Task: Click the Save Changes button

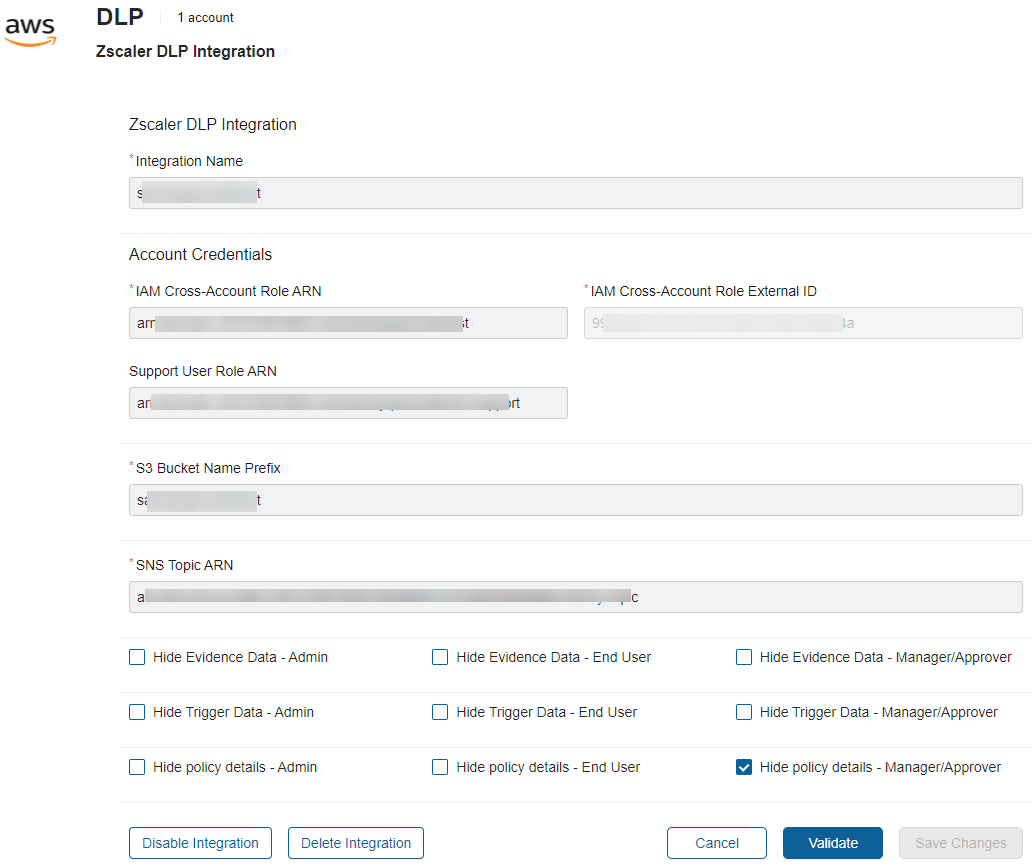Action: click(960, 843)
